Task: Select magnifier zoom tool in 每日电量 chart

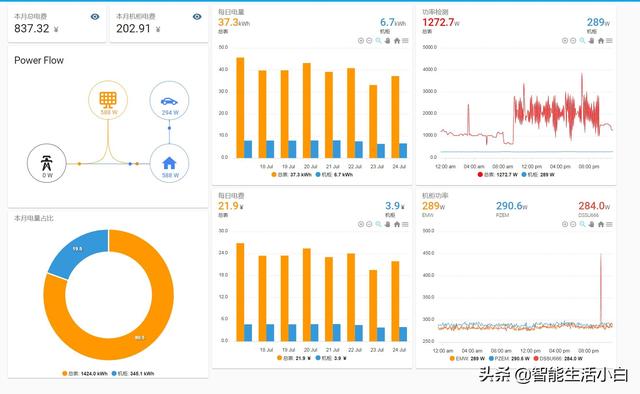Action: (x=378, y=41)
